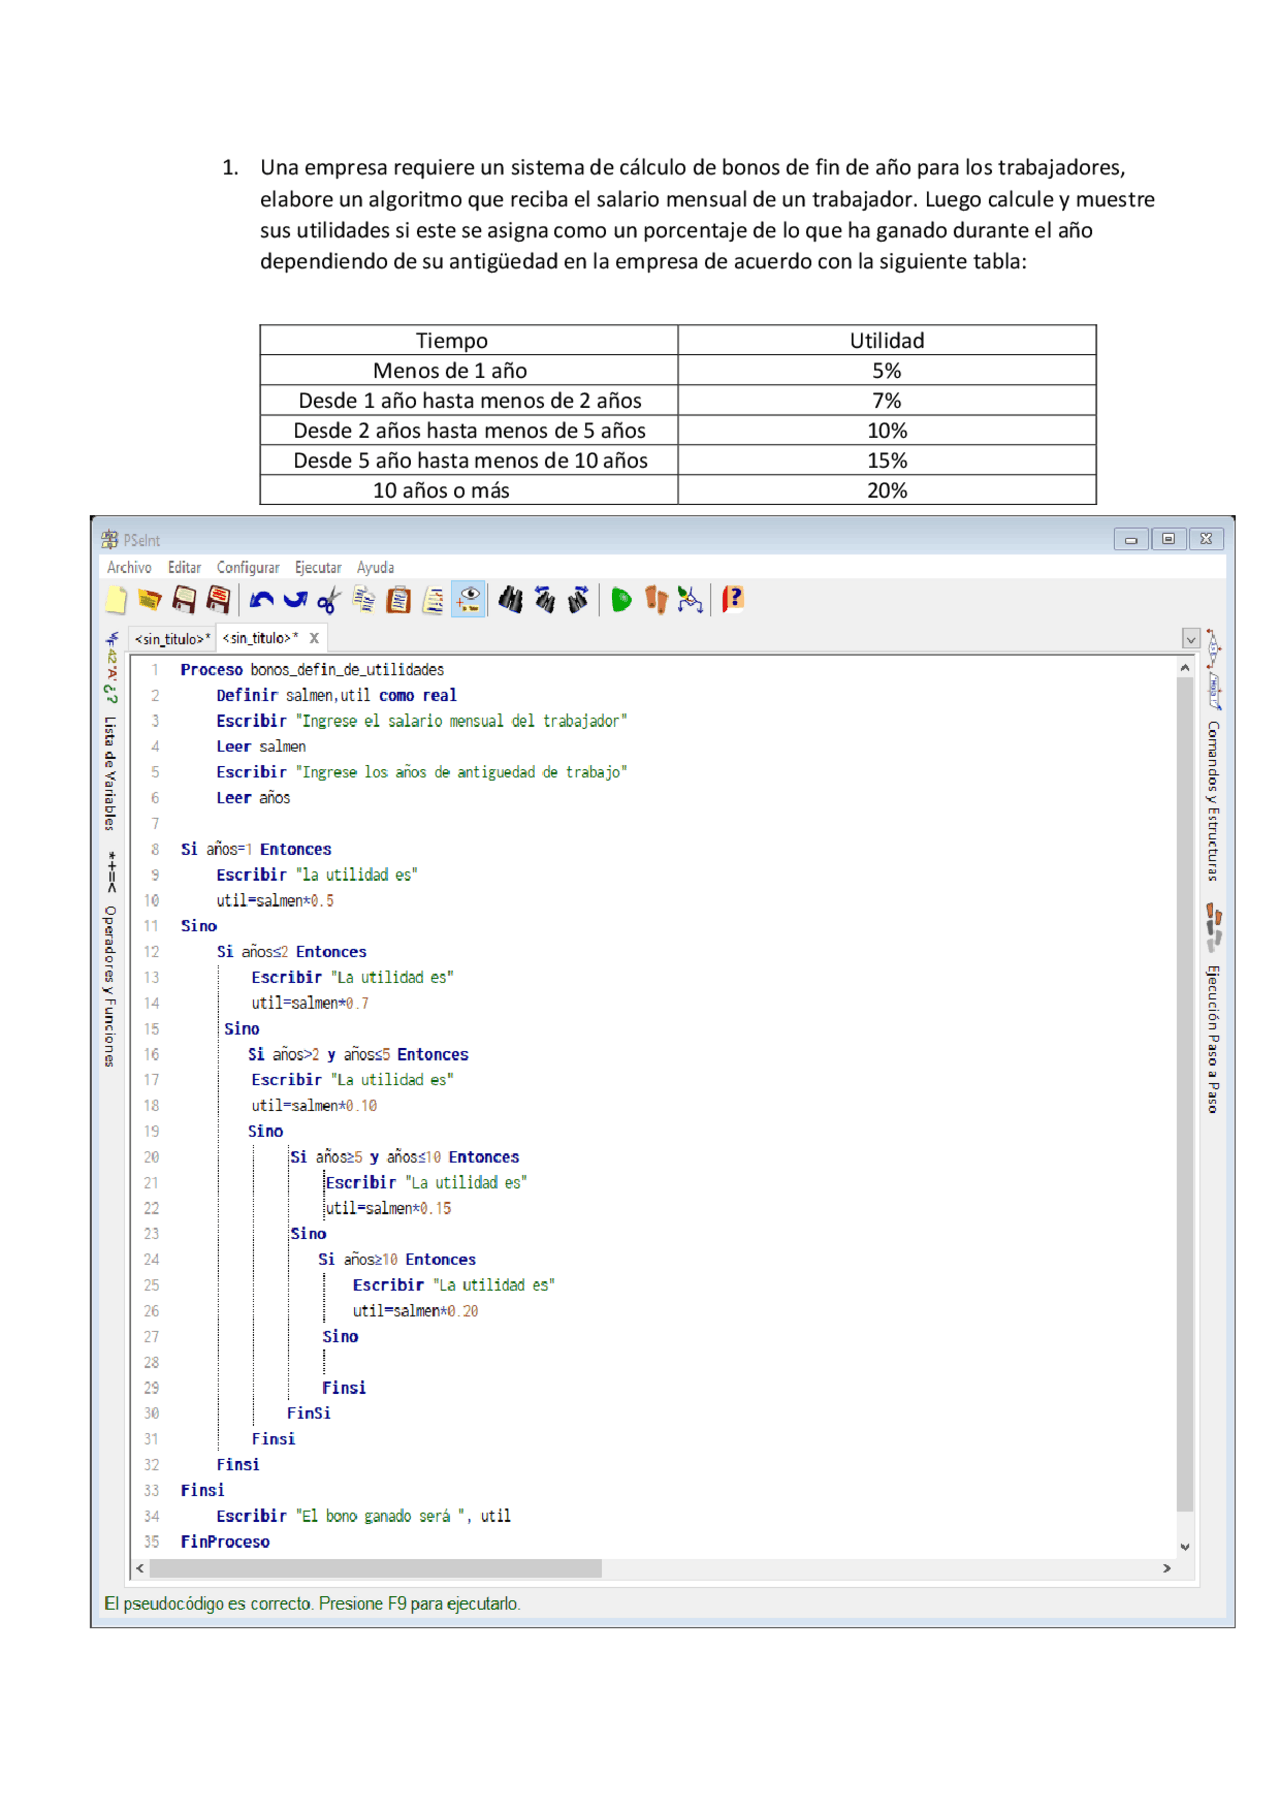Open the Ejecutar menu
The width and height of the screenshot is (1280, 1811).
tap(318, 568)
